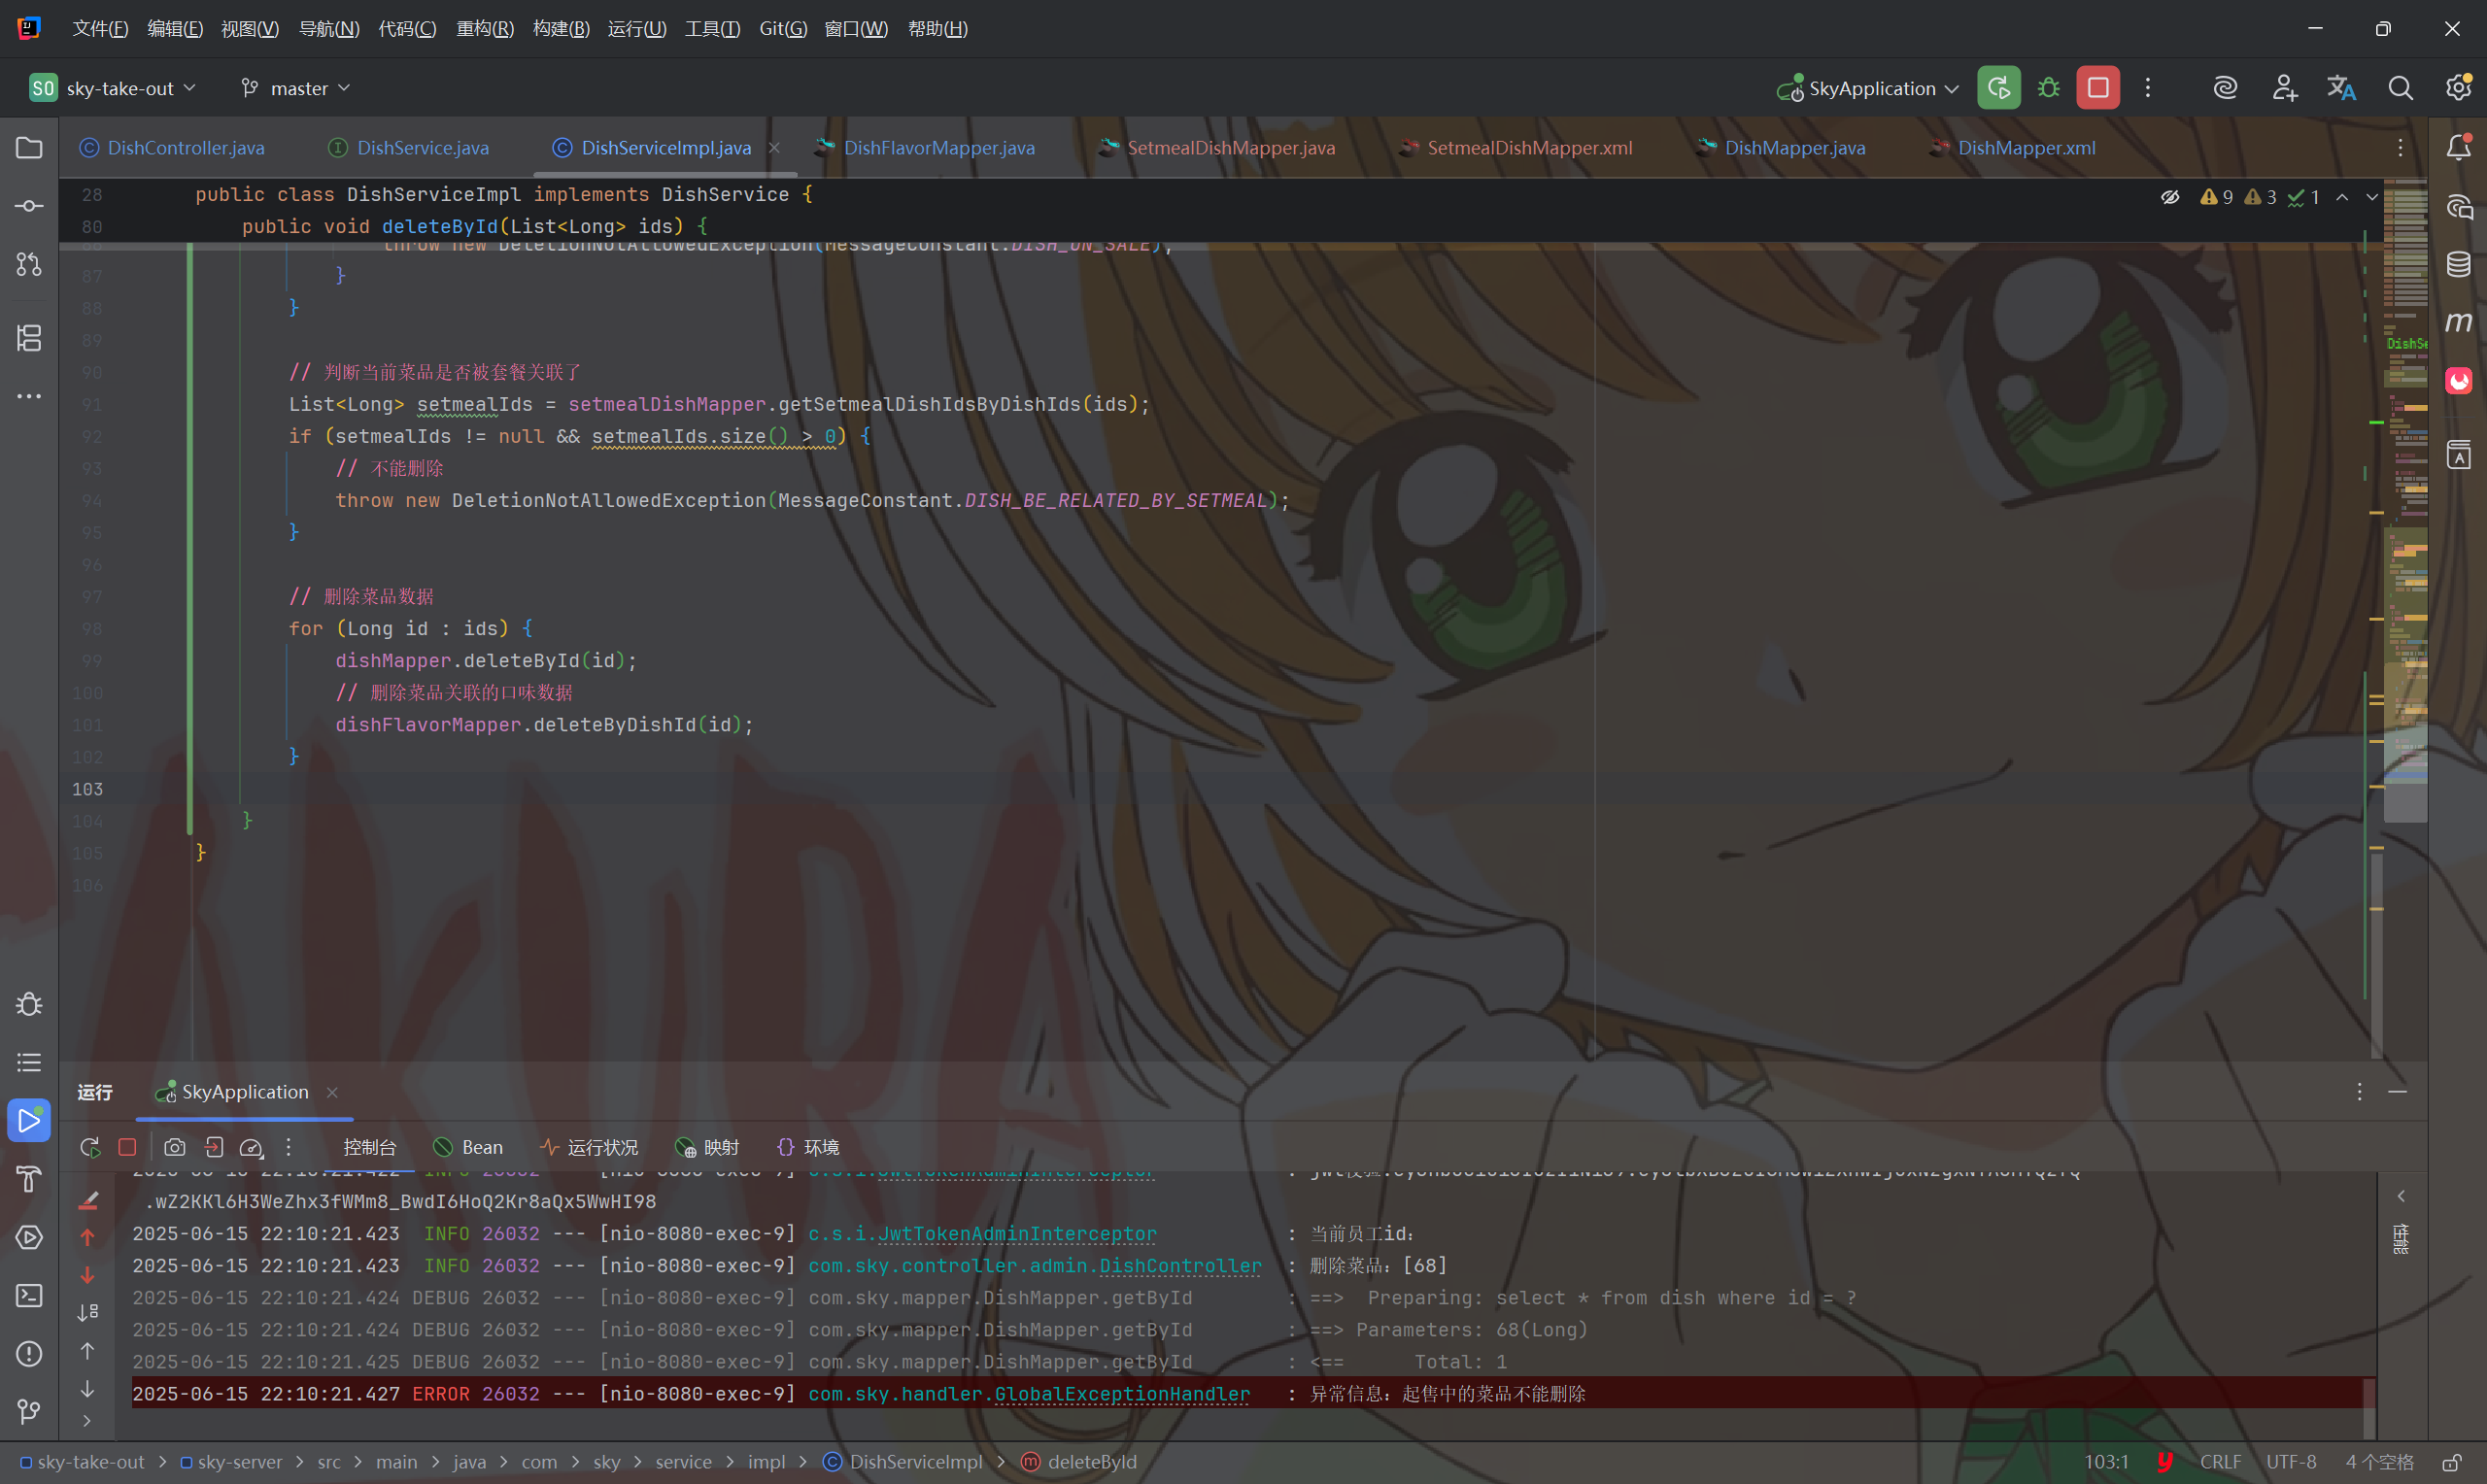Click the GlobalExceptionHandler link in console

pyautogui.click(x=1121, y=1393)
